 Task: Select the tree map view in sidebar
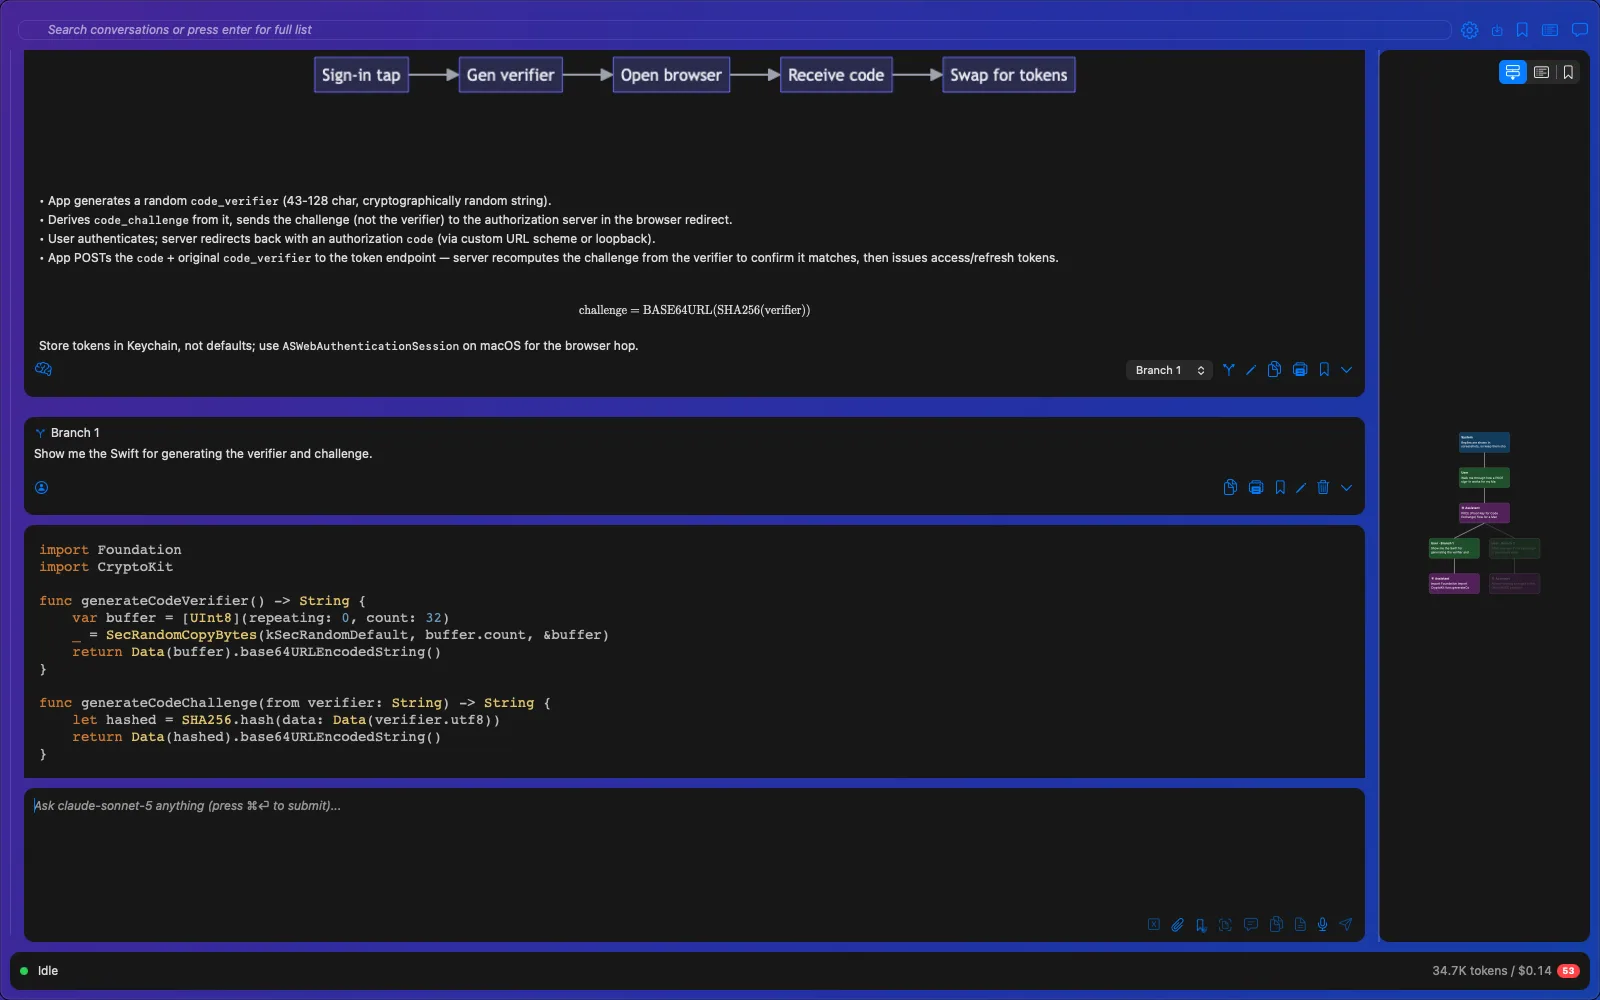pyautogui.click(x=1512, y=72)
